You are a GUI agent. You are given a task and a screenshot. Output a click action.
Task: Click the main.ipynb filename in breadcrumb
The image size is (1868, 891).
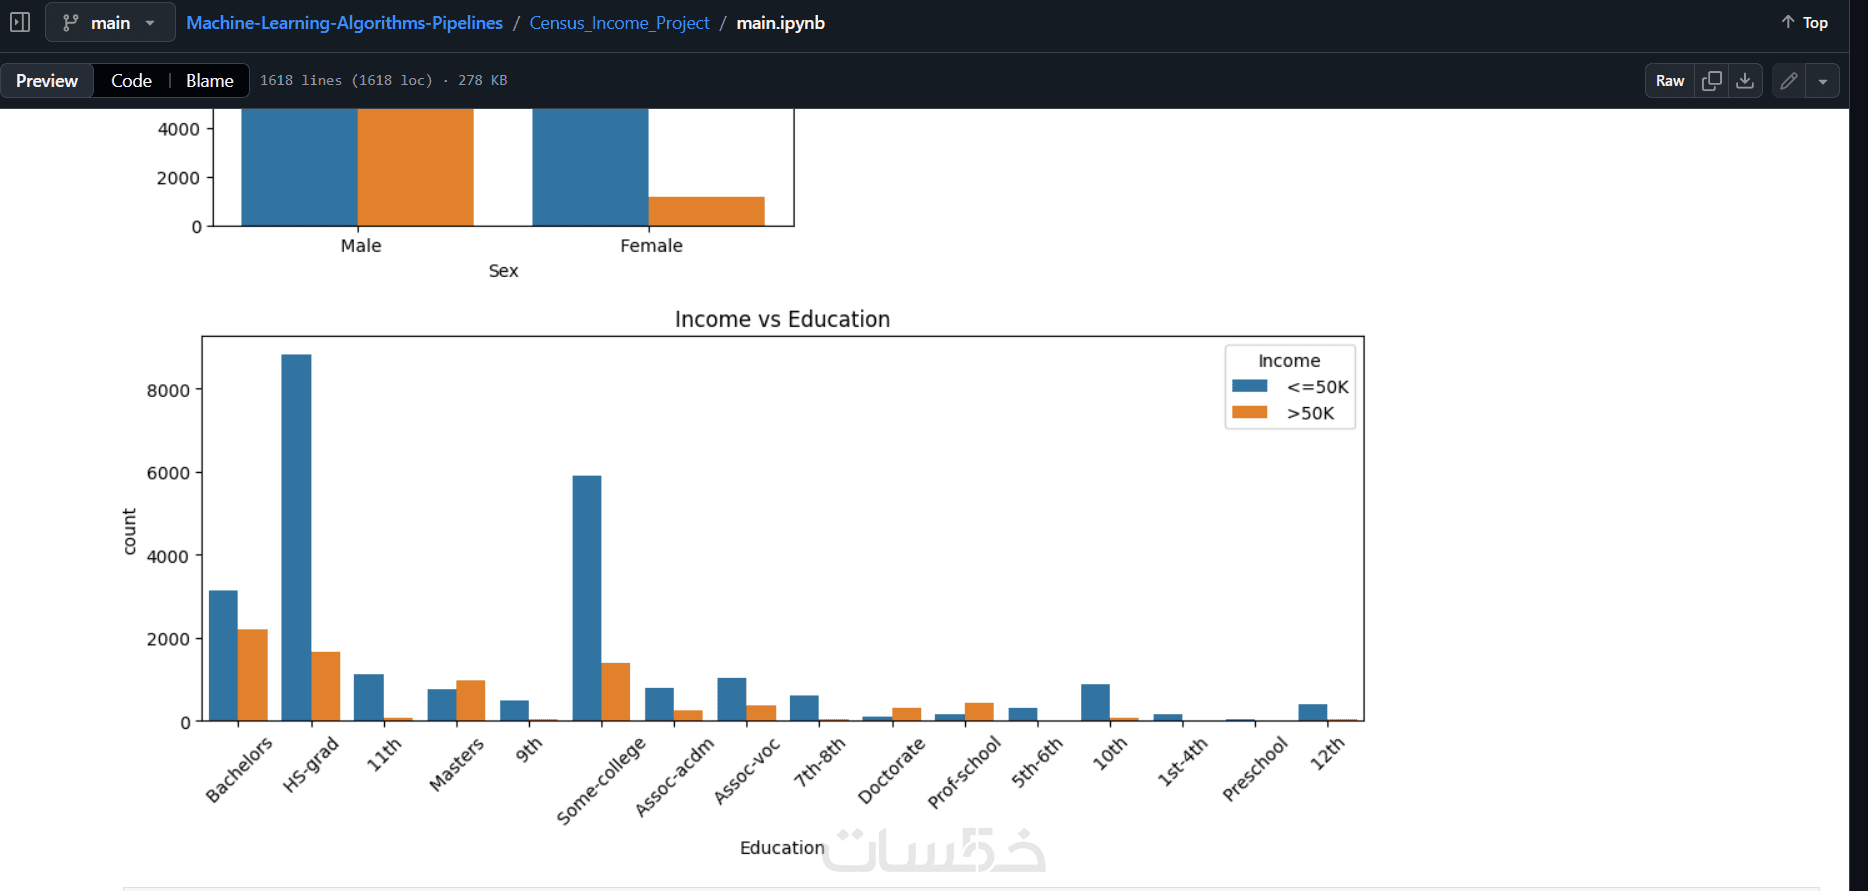click(x=780, y=23)
